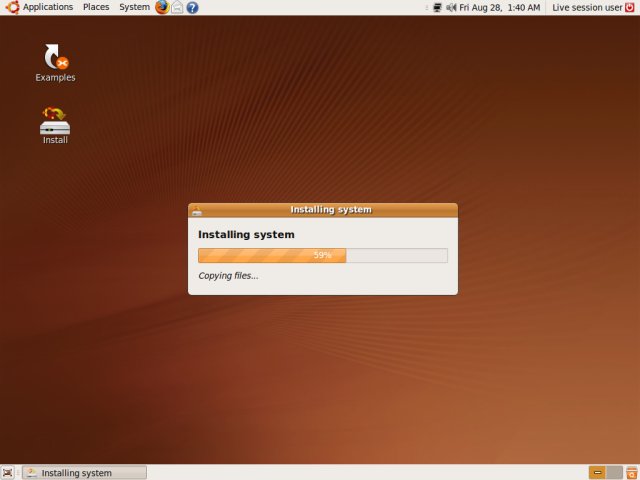
Task: Switch to the first workspace
Action: pos(597,473)
